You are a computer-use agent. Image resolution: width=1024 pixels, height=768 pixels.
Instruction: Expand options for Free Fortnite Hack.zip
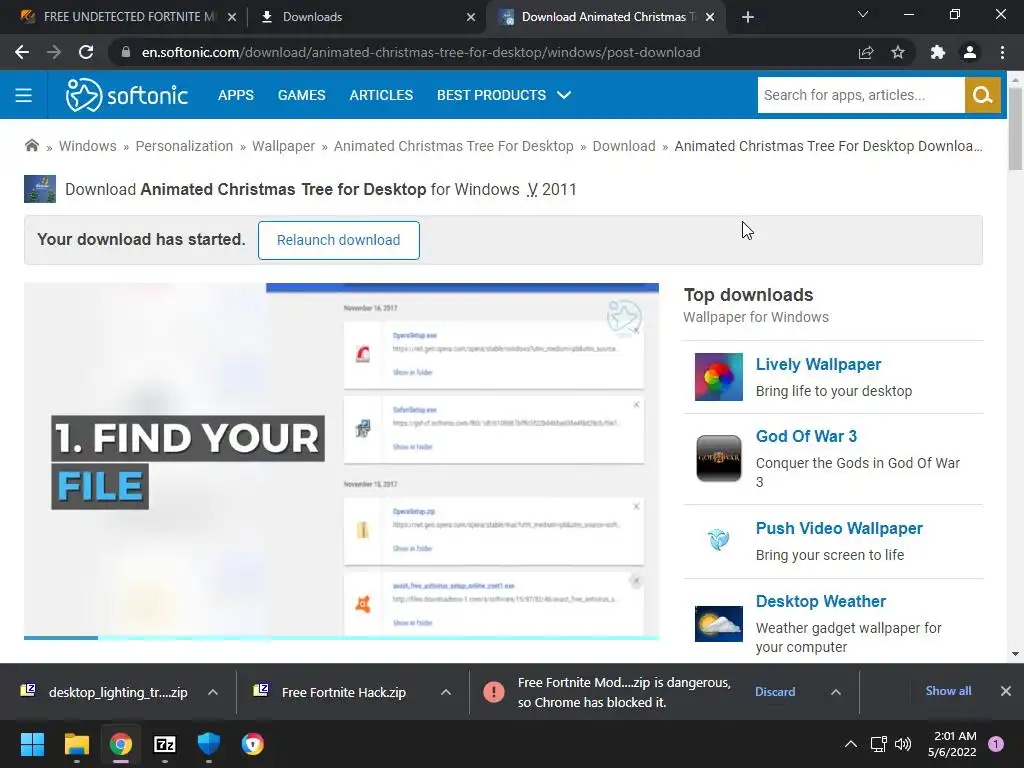(x=446, y=692)
